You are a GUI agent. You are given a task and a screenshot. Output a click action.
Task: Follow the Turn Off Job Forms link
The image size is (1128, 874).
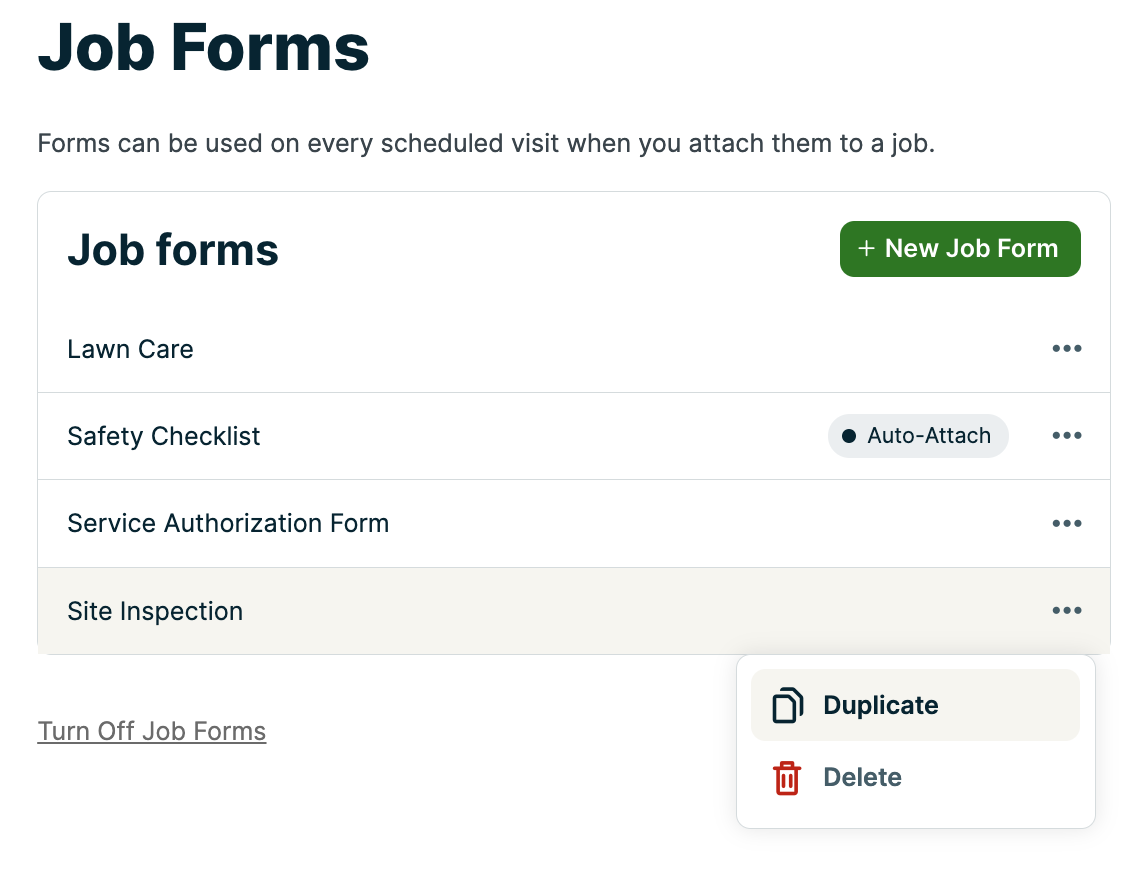[152, 731]
